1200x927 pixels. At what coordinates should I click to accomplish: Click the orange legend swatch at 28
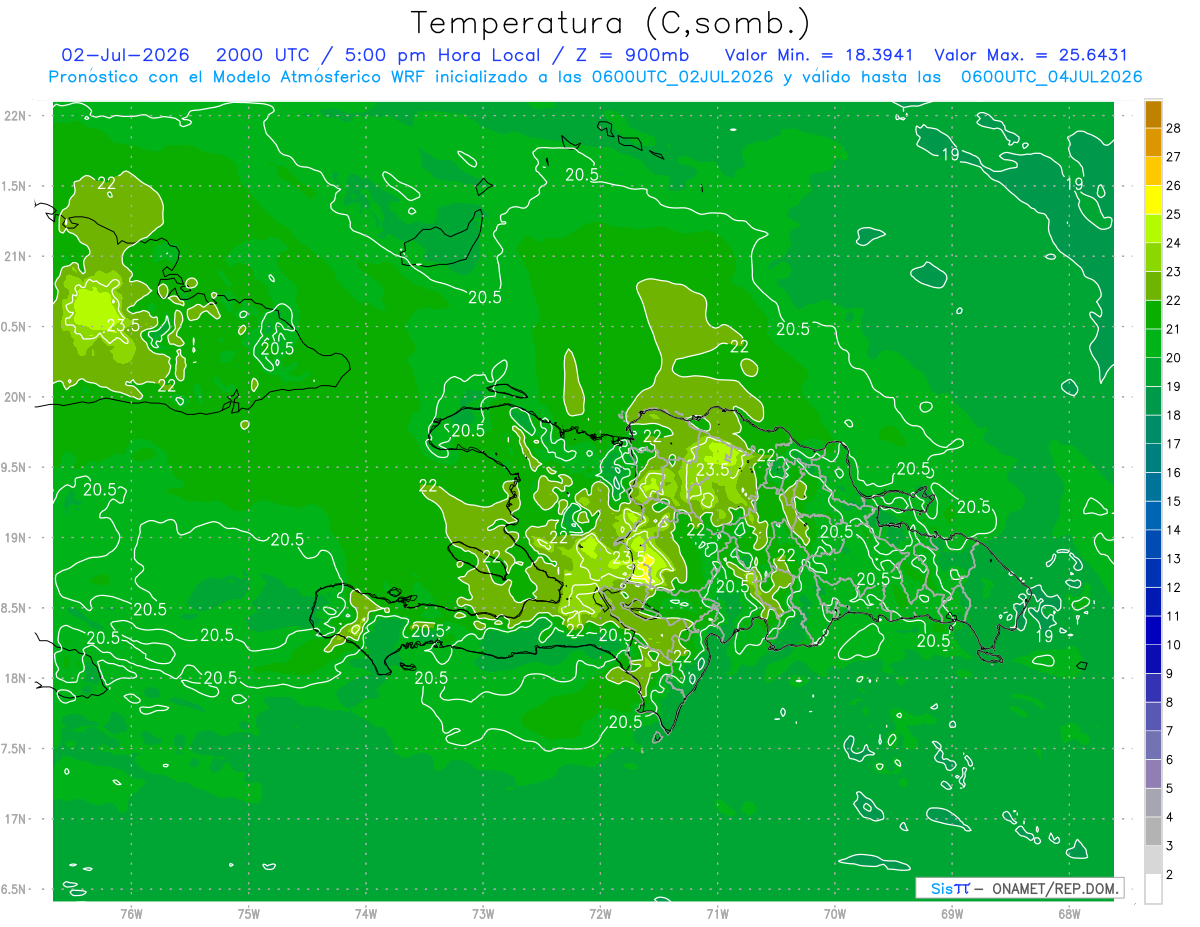point(1153,114)
